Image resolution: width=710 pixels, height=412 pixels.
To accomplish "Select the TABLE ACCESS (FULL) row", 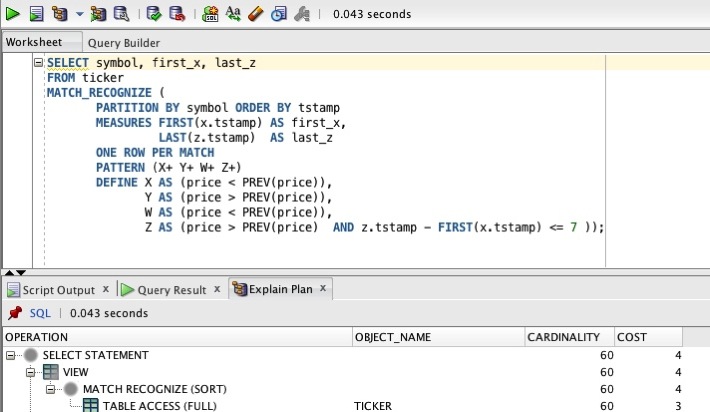I will pos(343,406).
